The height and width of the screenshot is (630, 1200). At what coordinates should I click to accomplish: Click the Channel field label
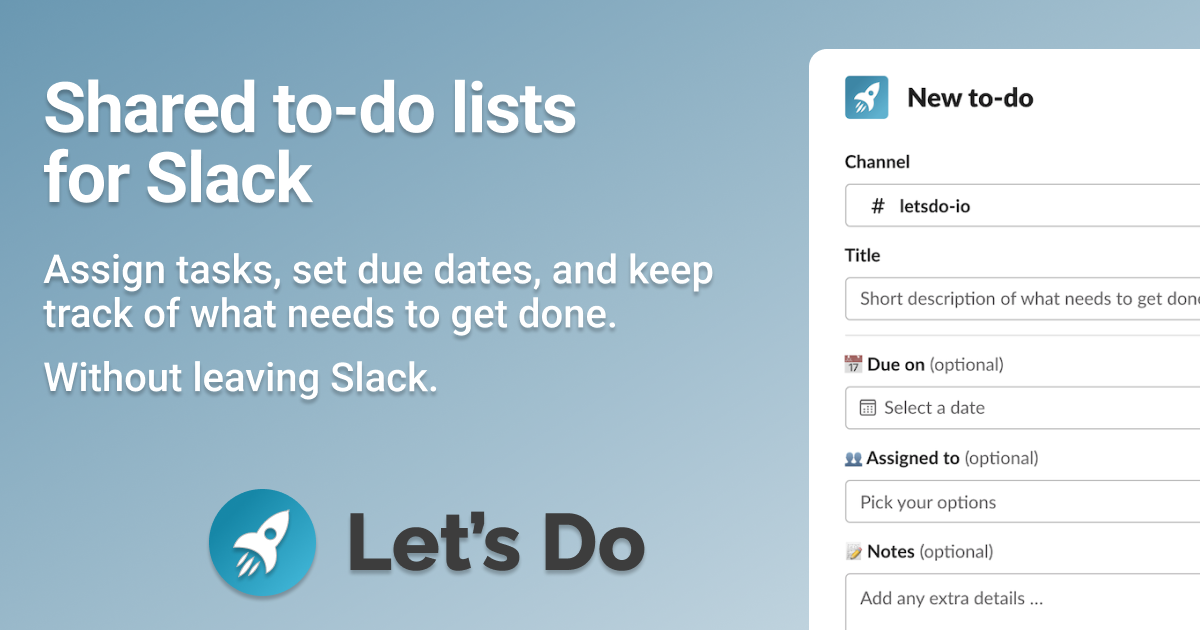(877, 162)
